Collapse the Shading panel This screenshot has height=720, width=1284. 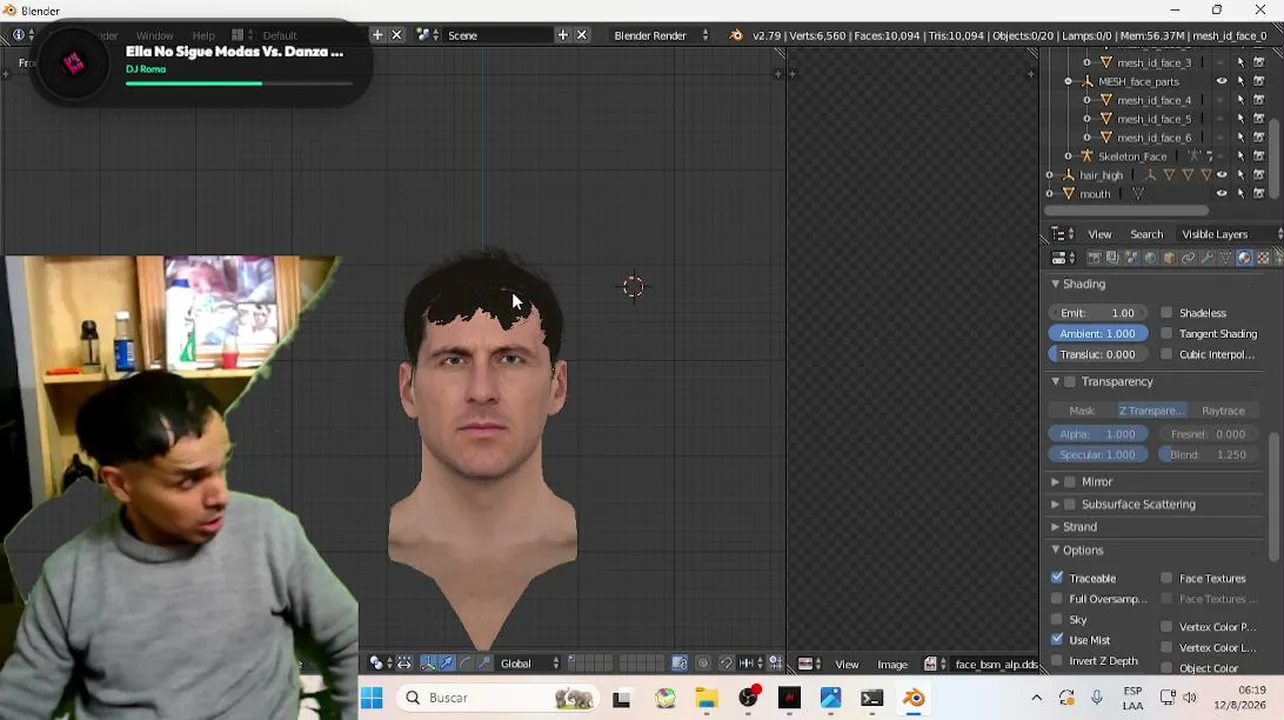coord(1055,284)
